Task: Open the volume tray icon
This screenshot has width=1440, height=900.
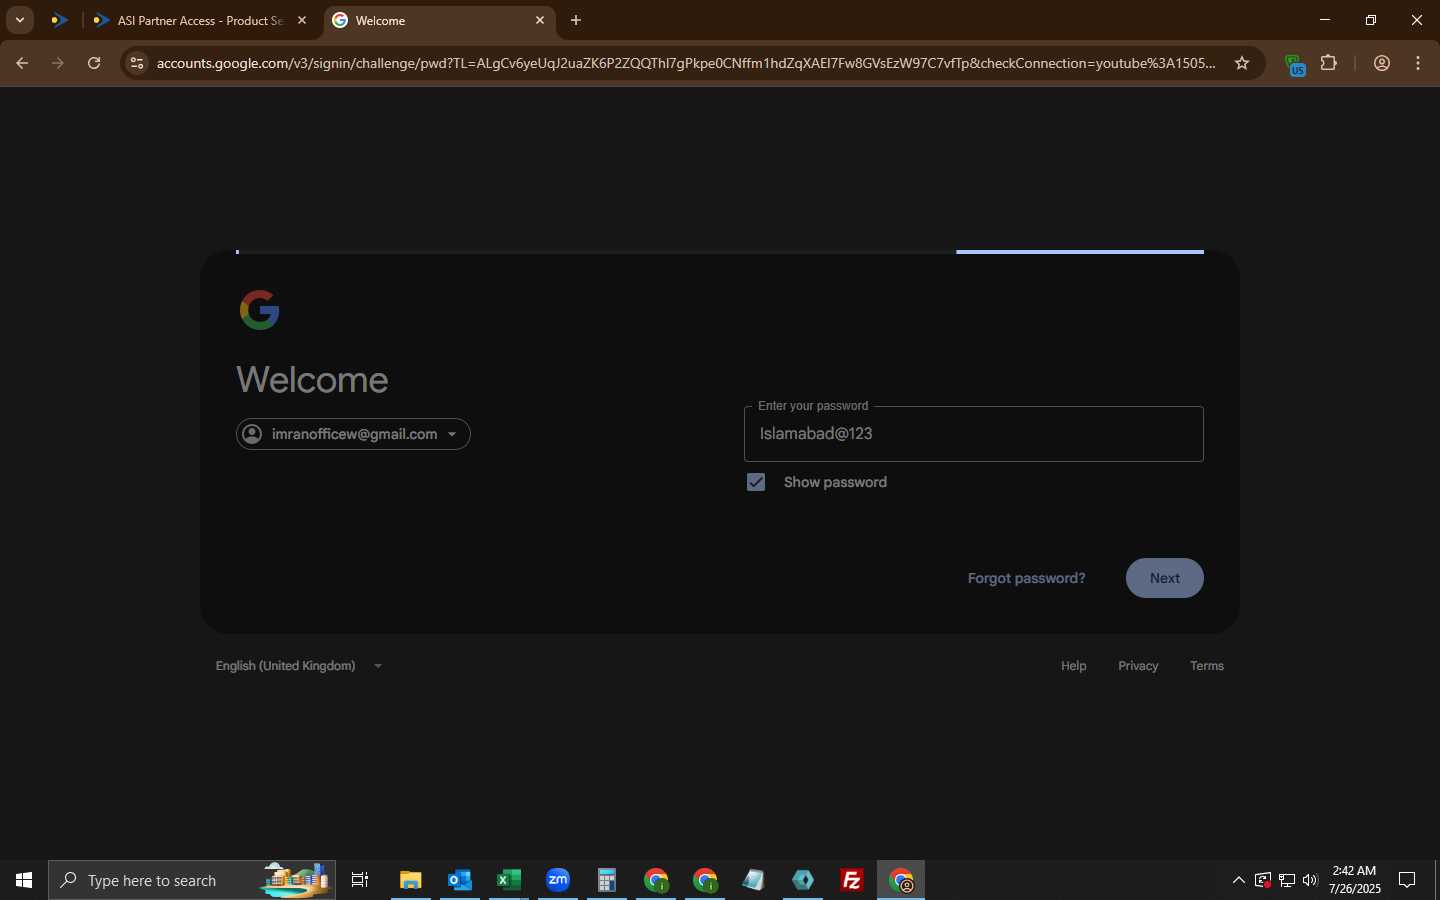Action: pos(1311,880)
